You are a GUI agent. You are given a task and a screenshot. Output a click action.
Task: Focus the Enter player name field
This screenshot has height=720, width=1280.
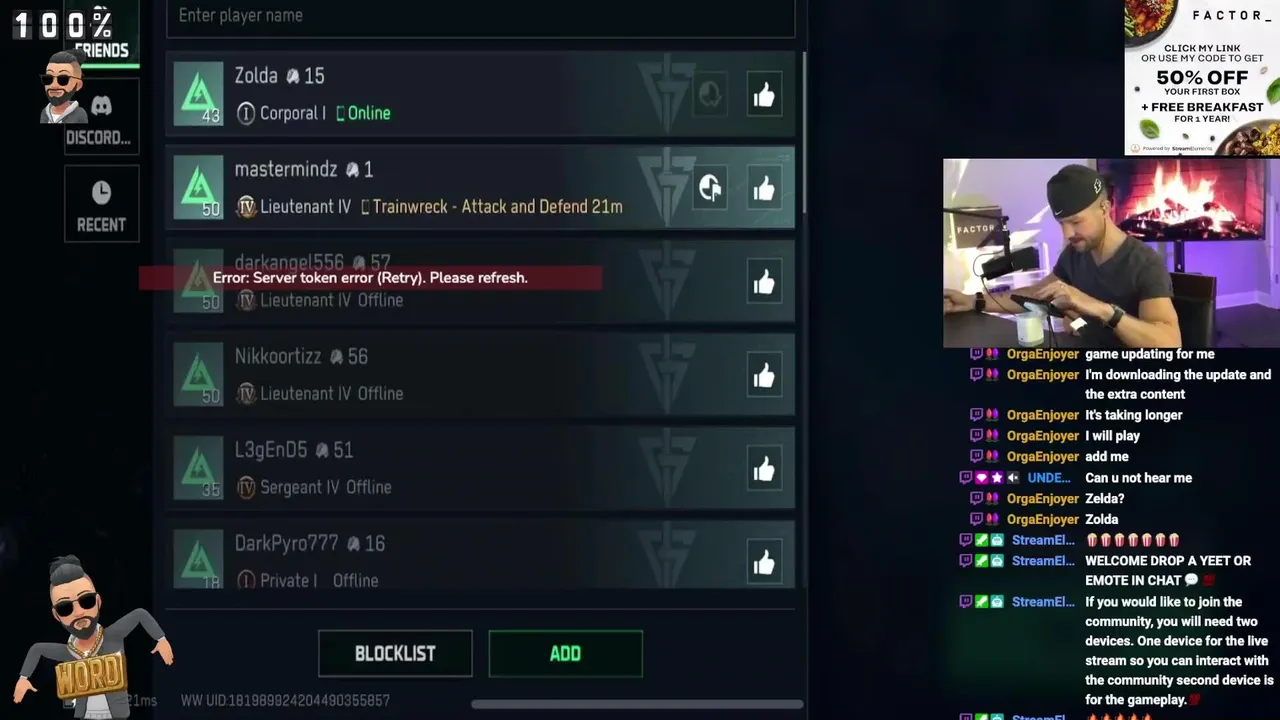coord(480,16)
